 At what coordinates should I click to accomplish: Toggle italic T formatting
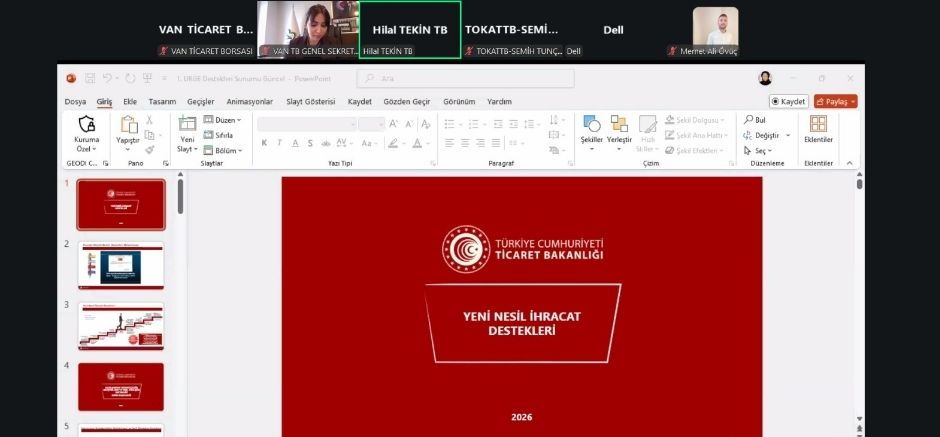pyautogui.click(x=279, y=143)
